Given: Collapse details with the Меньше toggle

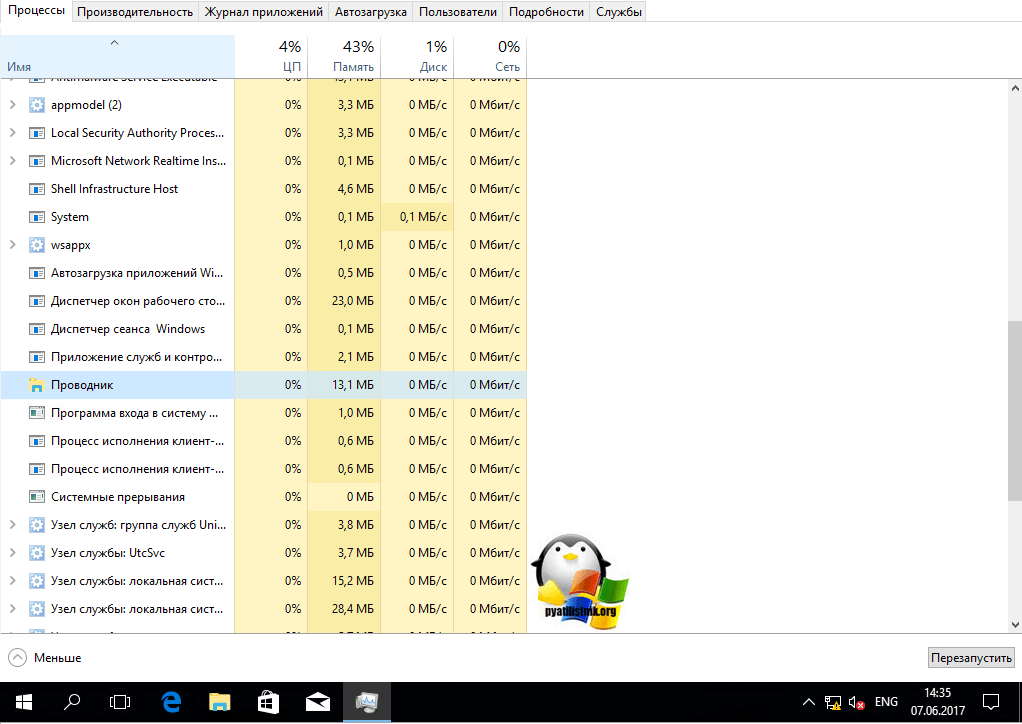Looking at the screenshot, I should (x=45, y=658).
